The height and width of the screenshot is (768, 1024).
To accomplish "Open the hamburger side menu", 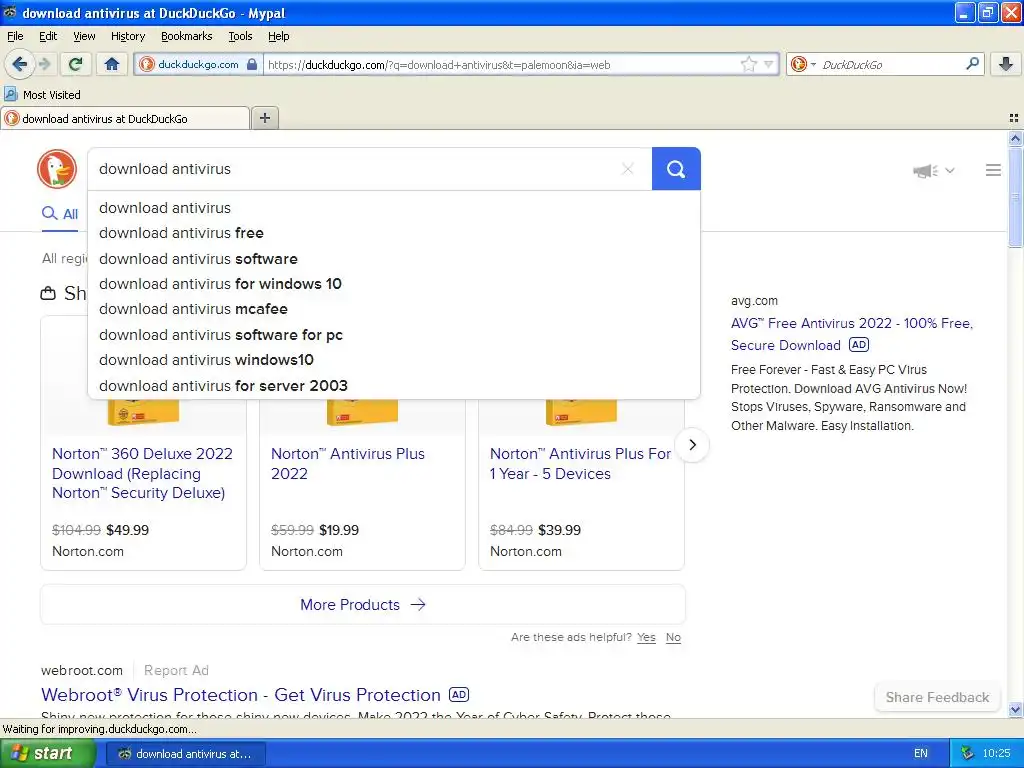I will click(x=993, y=170).
